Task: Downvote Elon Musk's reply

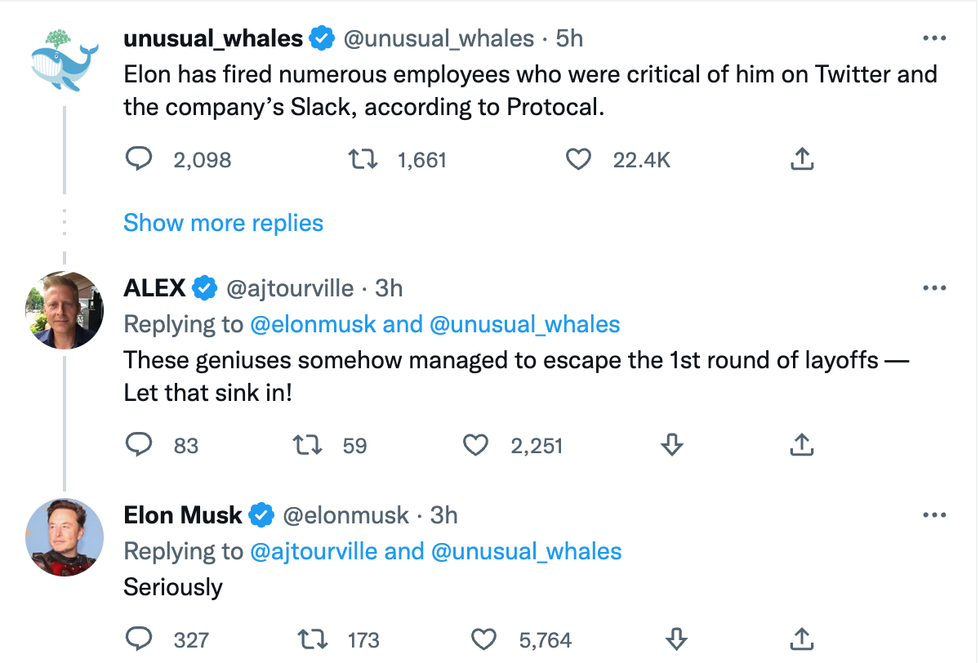Action: [676, 639]
